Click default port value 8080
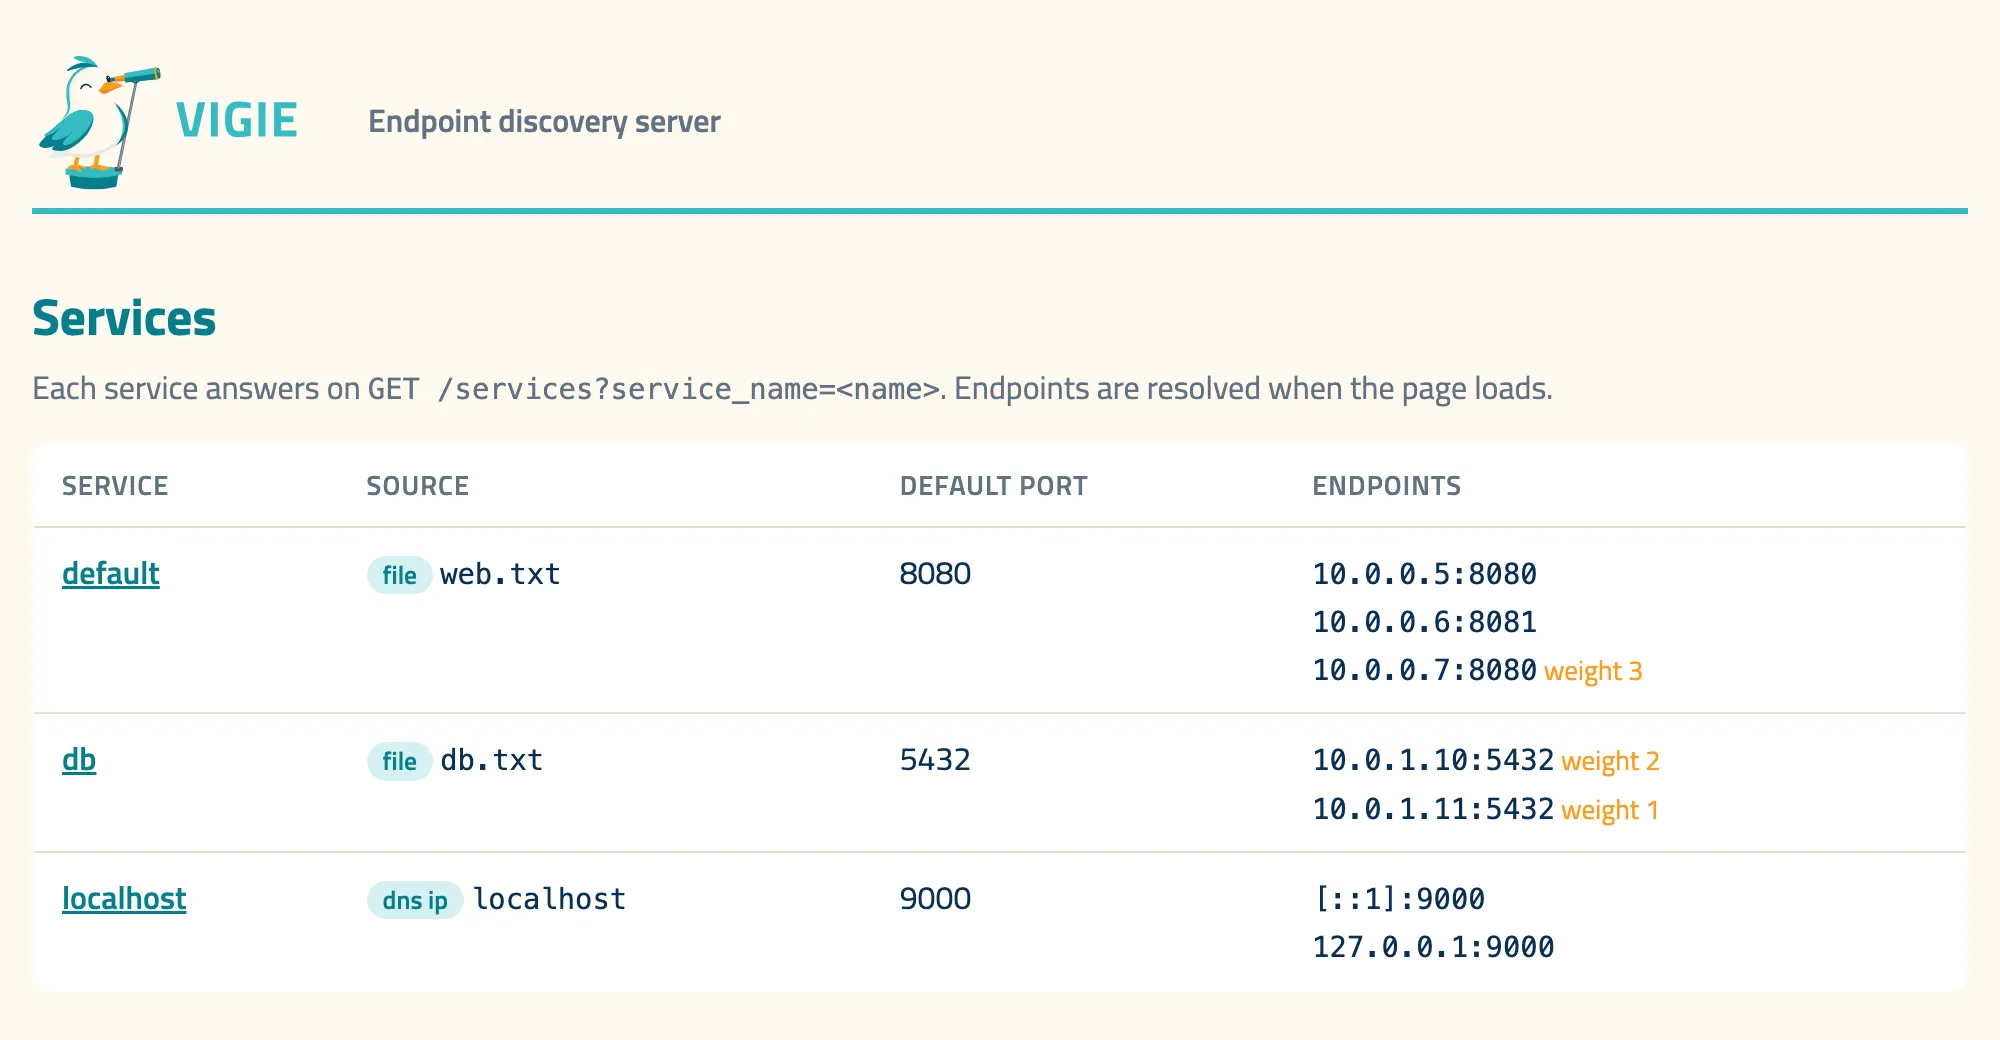Screen dimensions: 2000x1040 pos(935,574)
